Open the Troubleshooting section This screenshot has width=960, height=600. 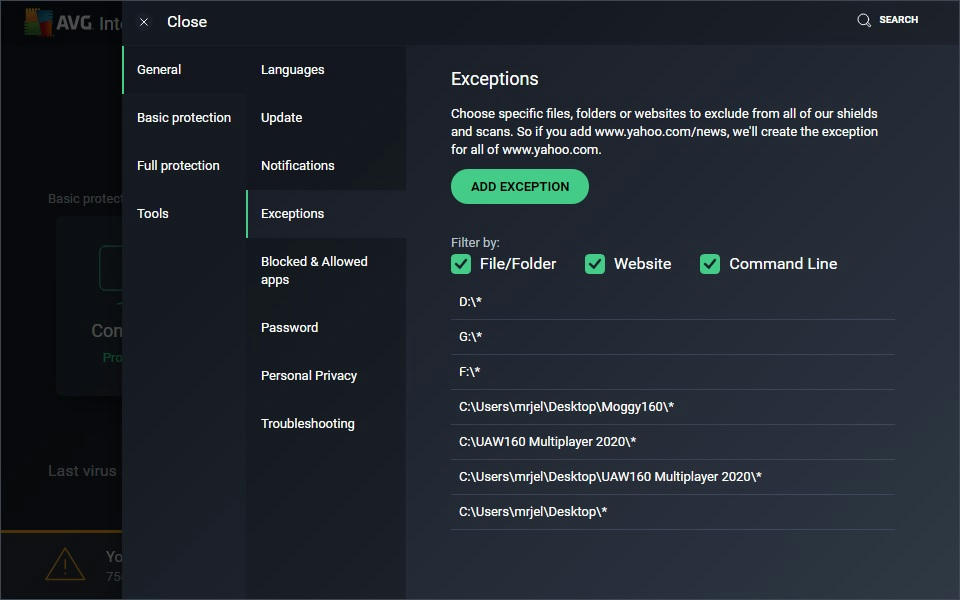coord(326,424)
